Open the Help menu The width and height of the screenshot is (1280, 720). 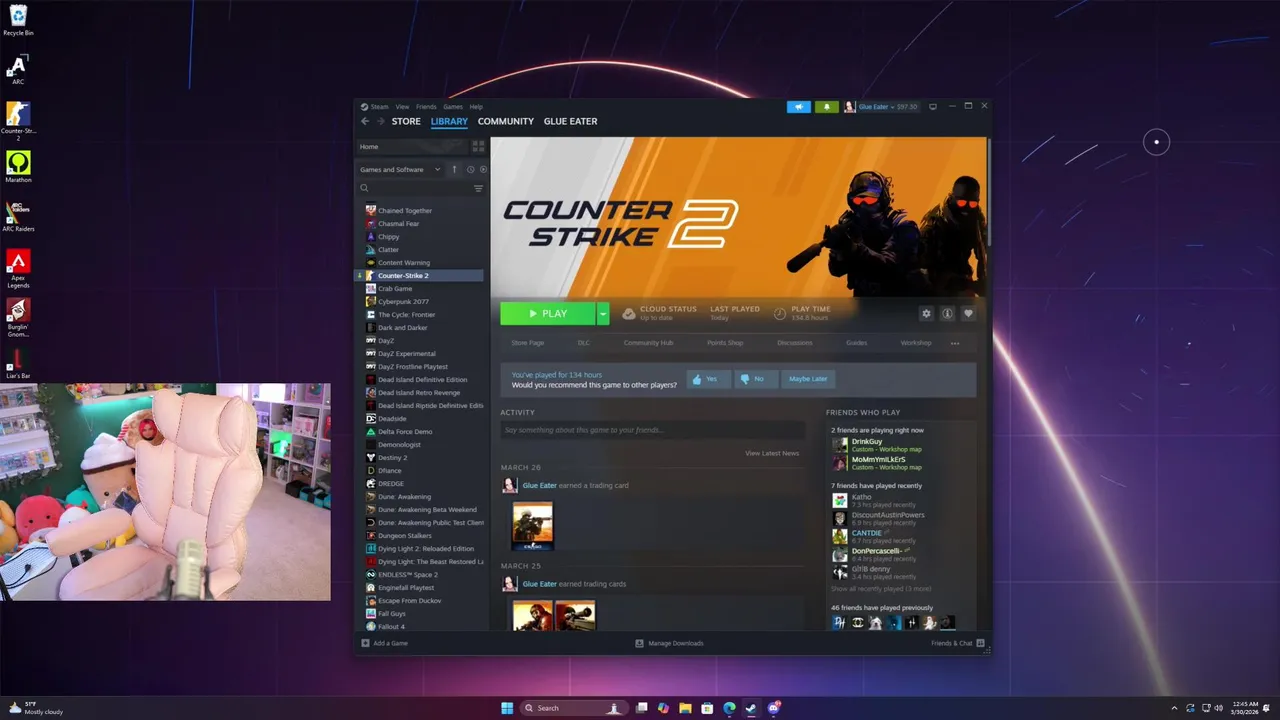pyautogui.click(x=476, y=107)
